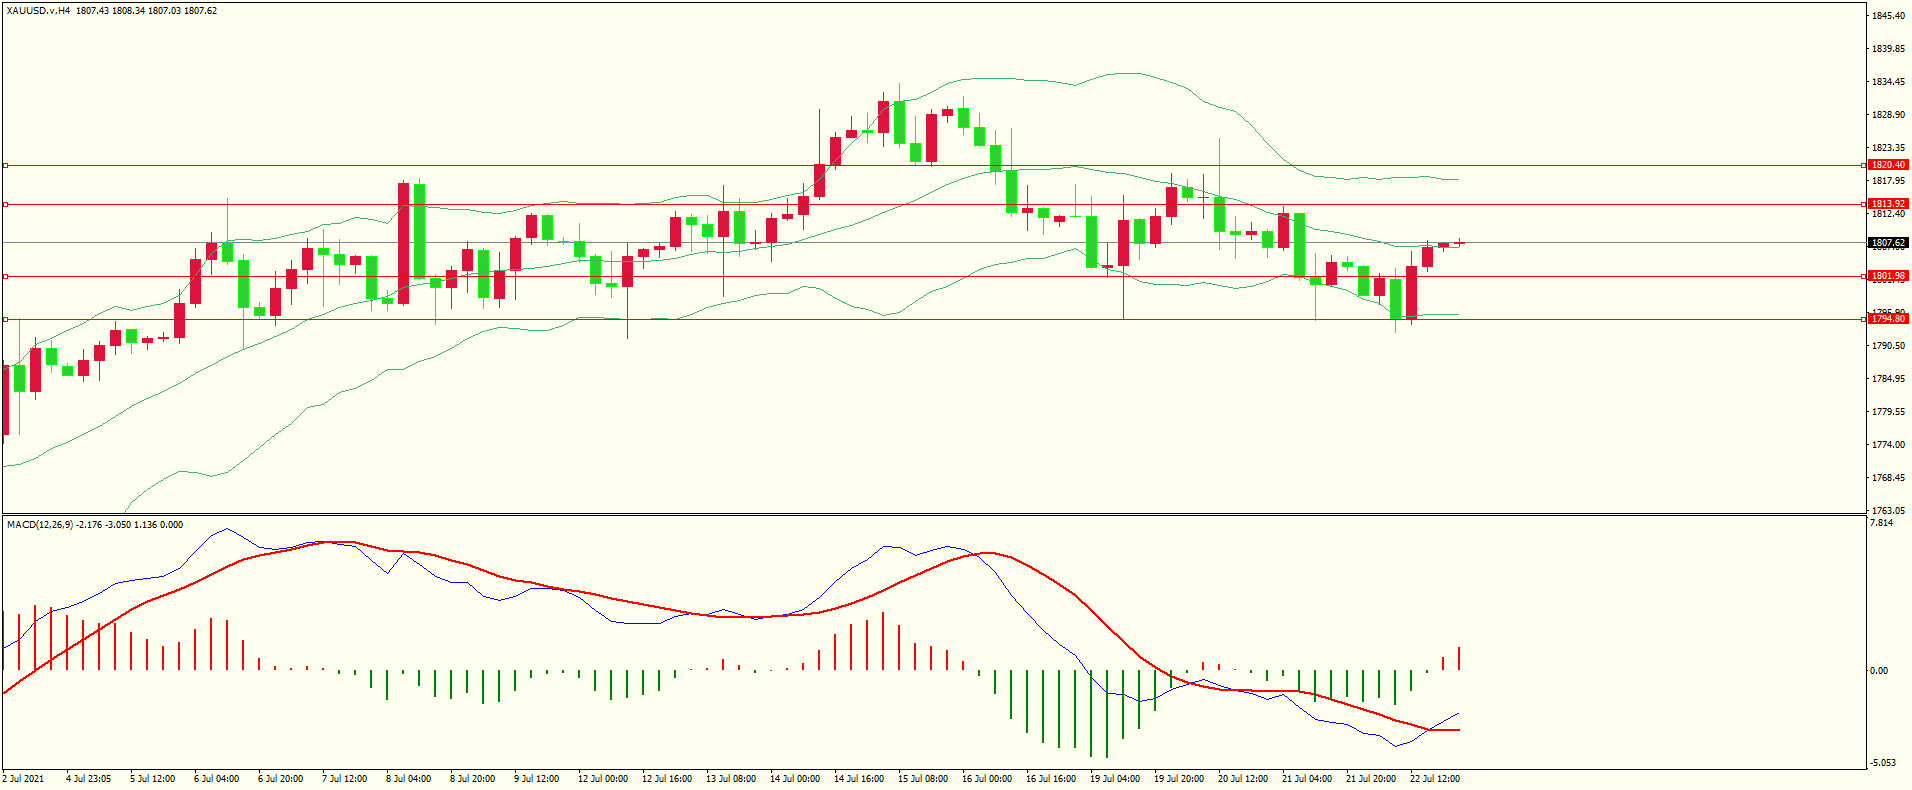
Task: Click left handle of 1801.98 horizontal line
Action: [5, 276]
